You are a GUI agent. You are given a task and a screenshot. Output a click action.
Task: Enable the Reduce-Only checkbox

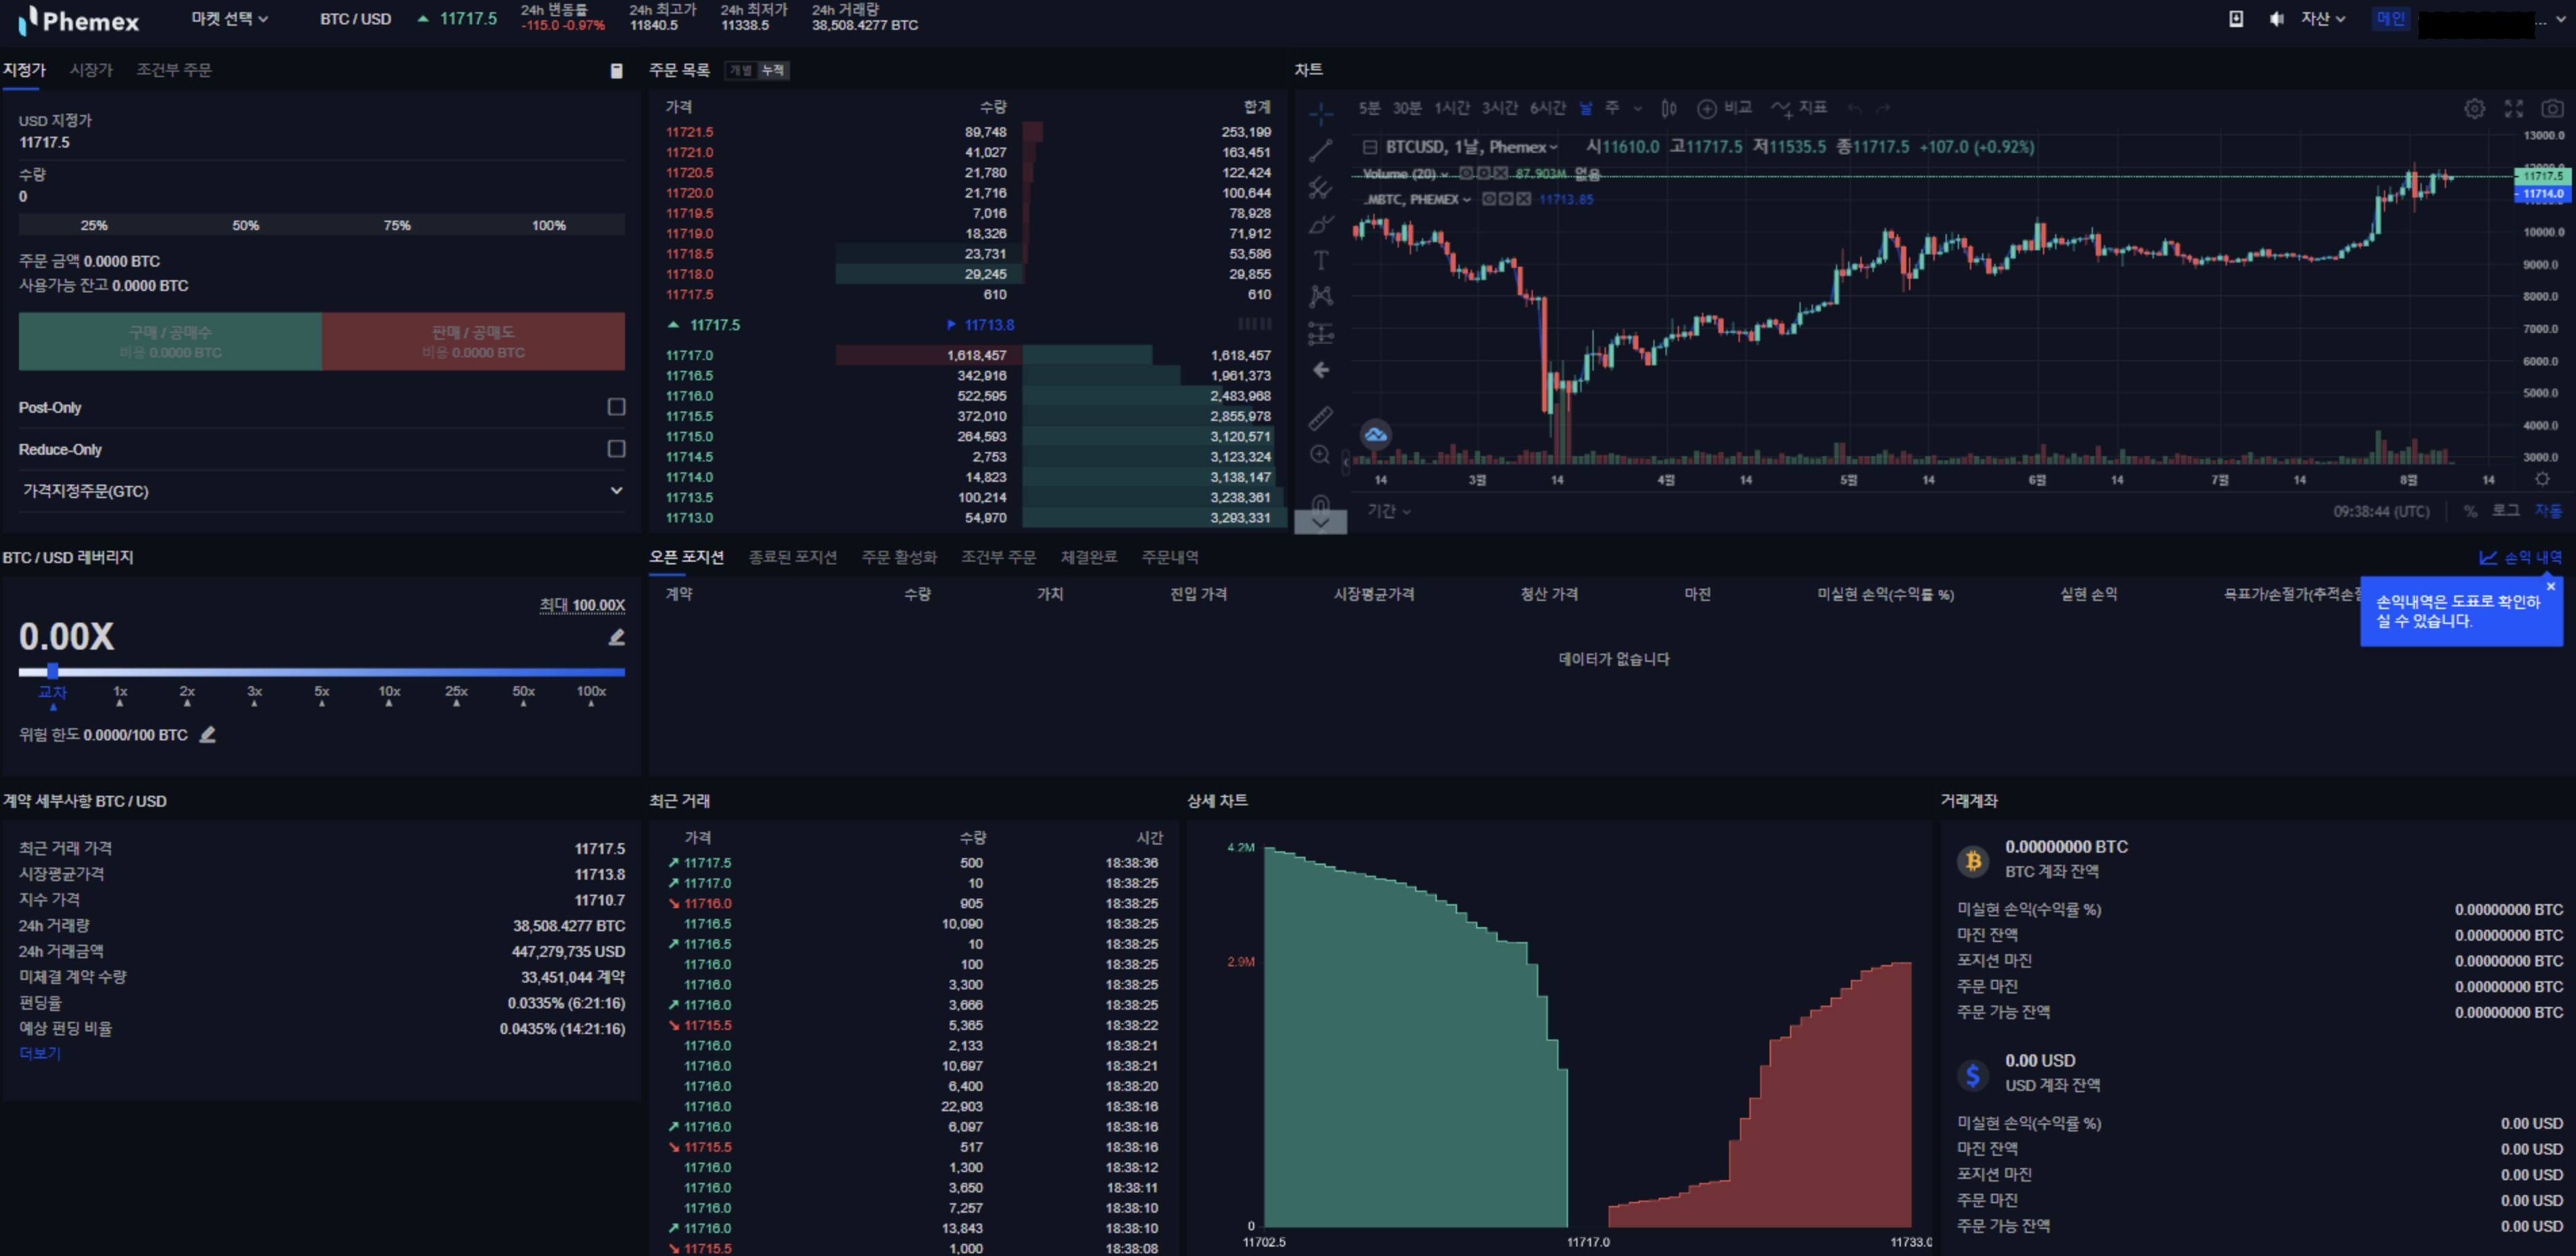(616, 449)
